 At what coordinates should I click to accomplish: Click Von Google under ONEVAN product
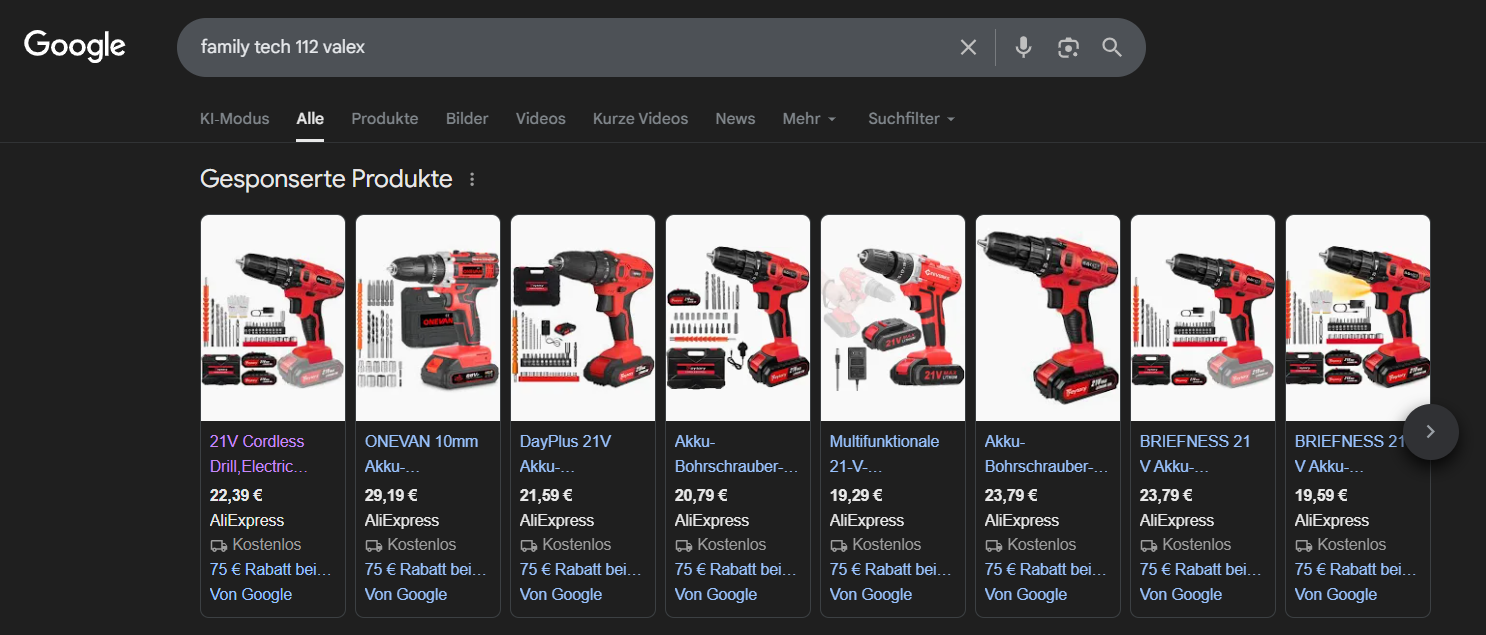pos(406,594)
